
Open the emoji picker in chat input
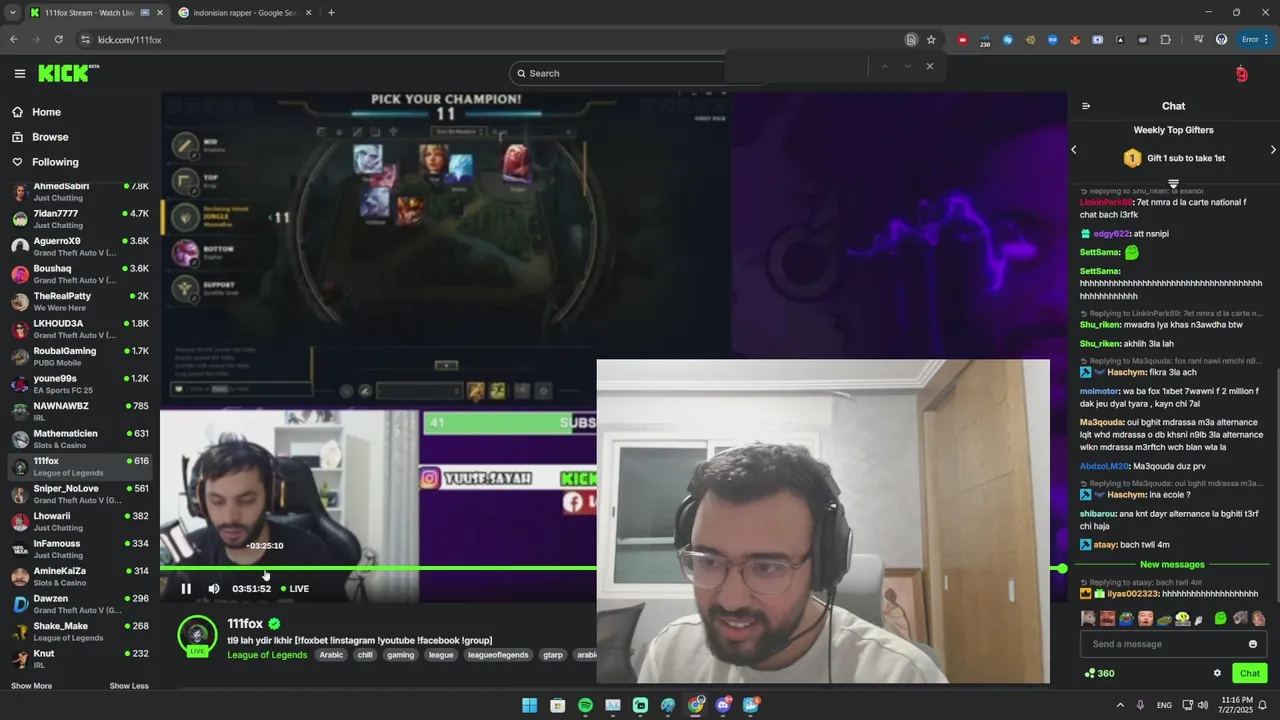click(x=1253, y=644)
